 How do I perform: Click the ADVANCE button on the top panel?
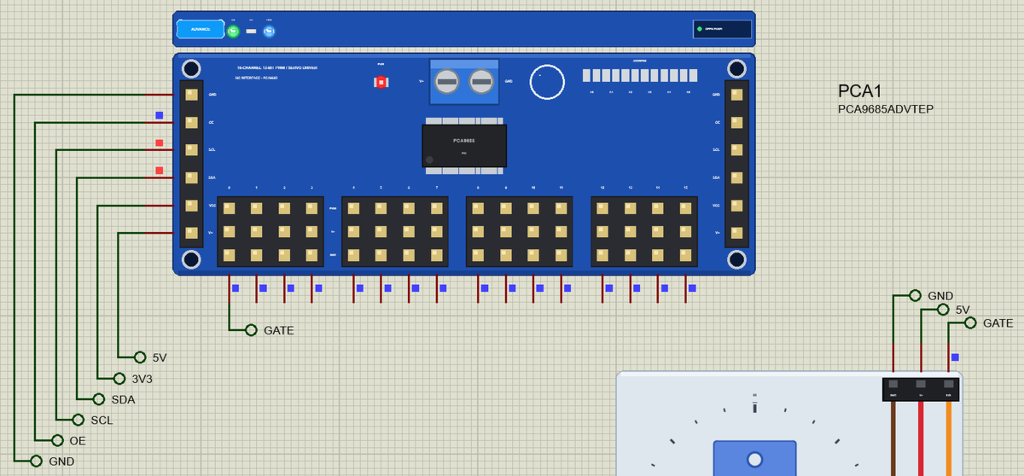coord(200,29)
